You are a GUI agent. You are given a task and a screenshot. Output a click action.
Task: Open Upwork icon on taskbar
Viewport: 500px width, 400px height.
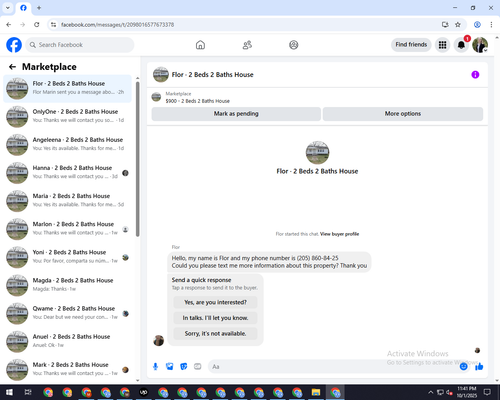tap(144, 392)
